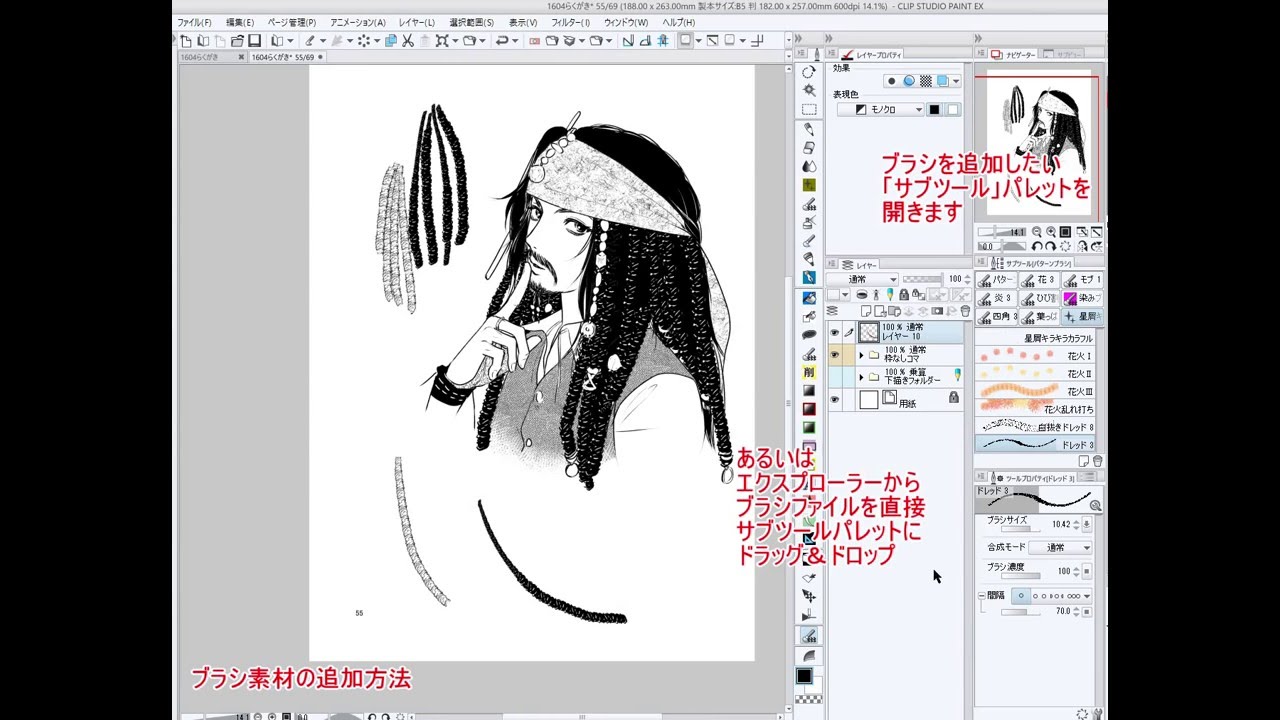Open the モノクロ expression color dropdown

click(x=881, y=110)
